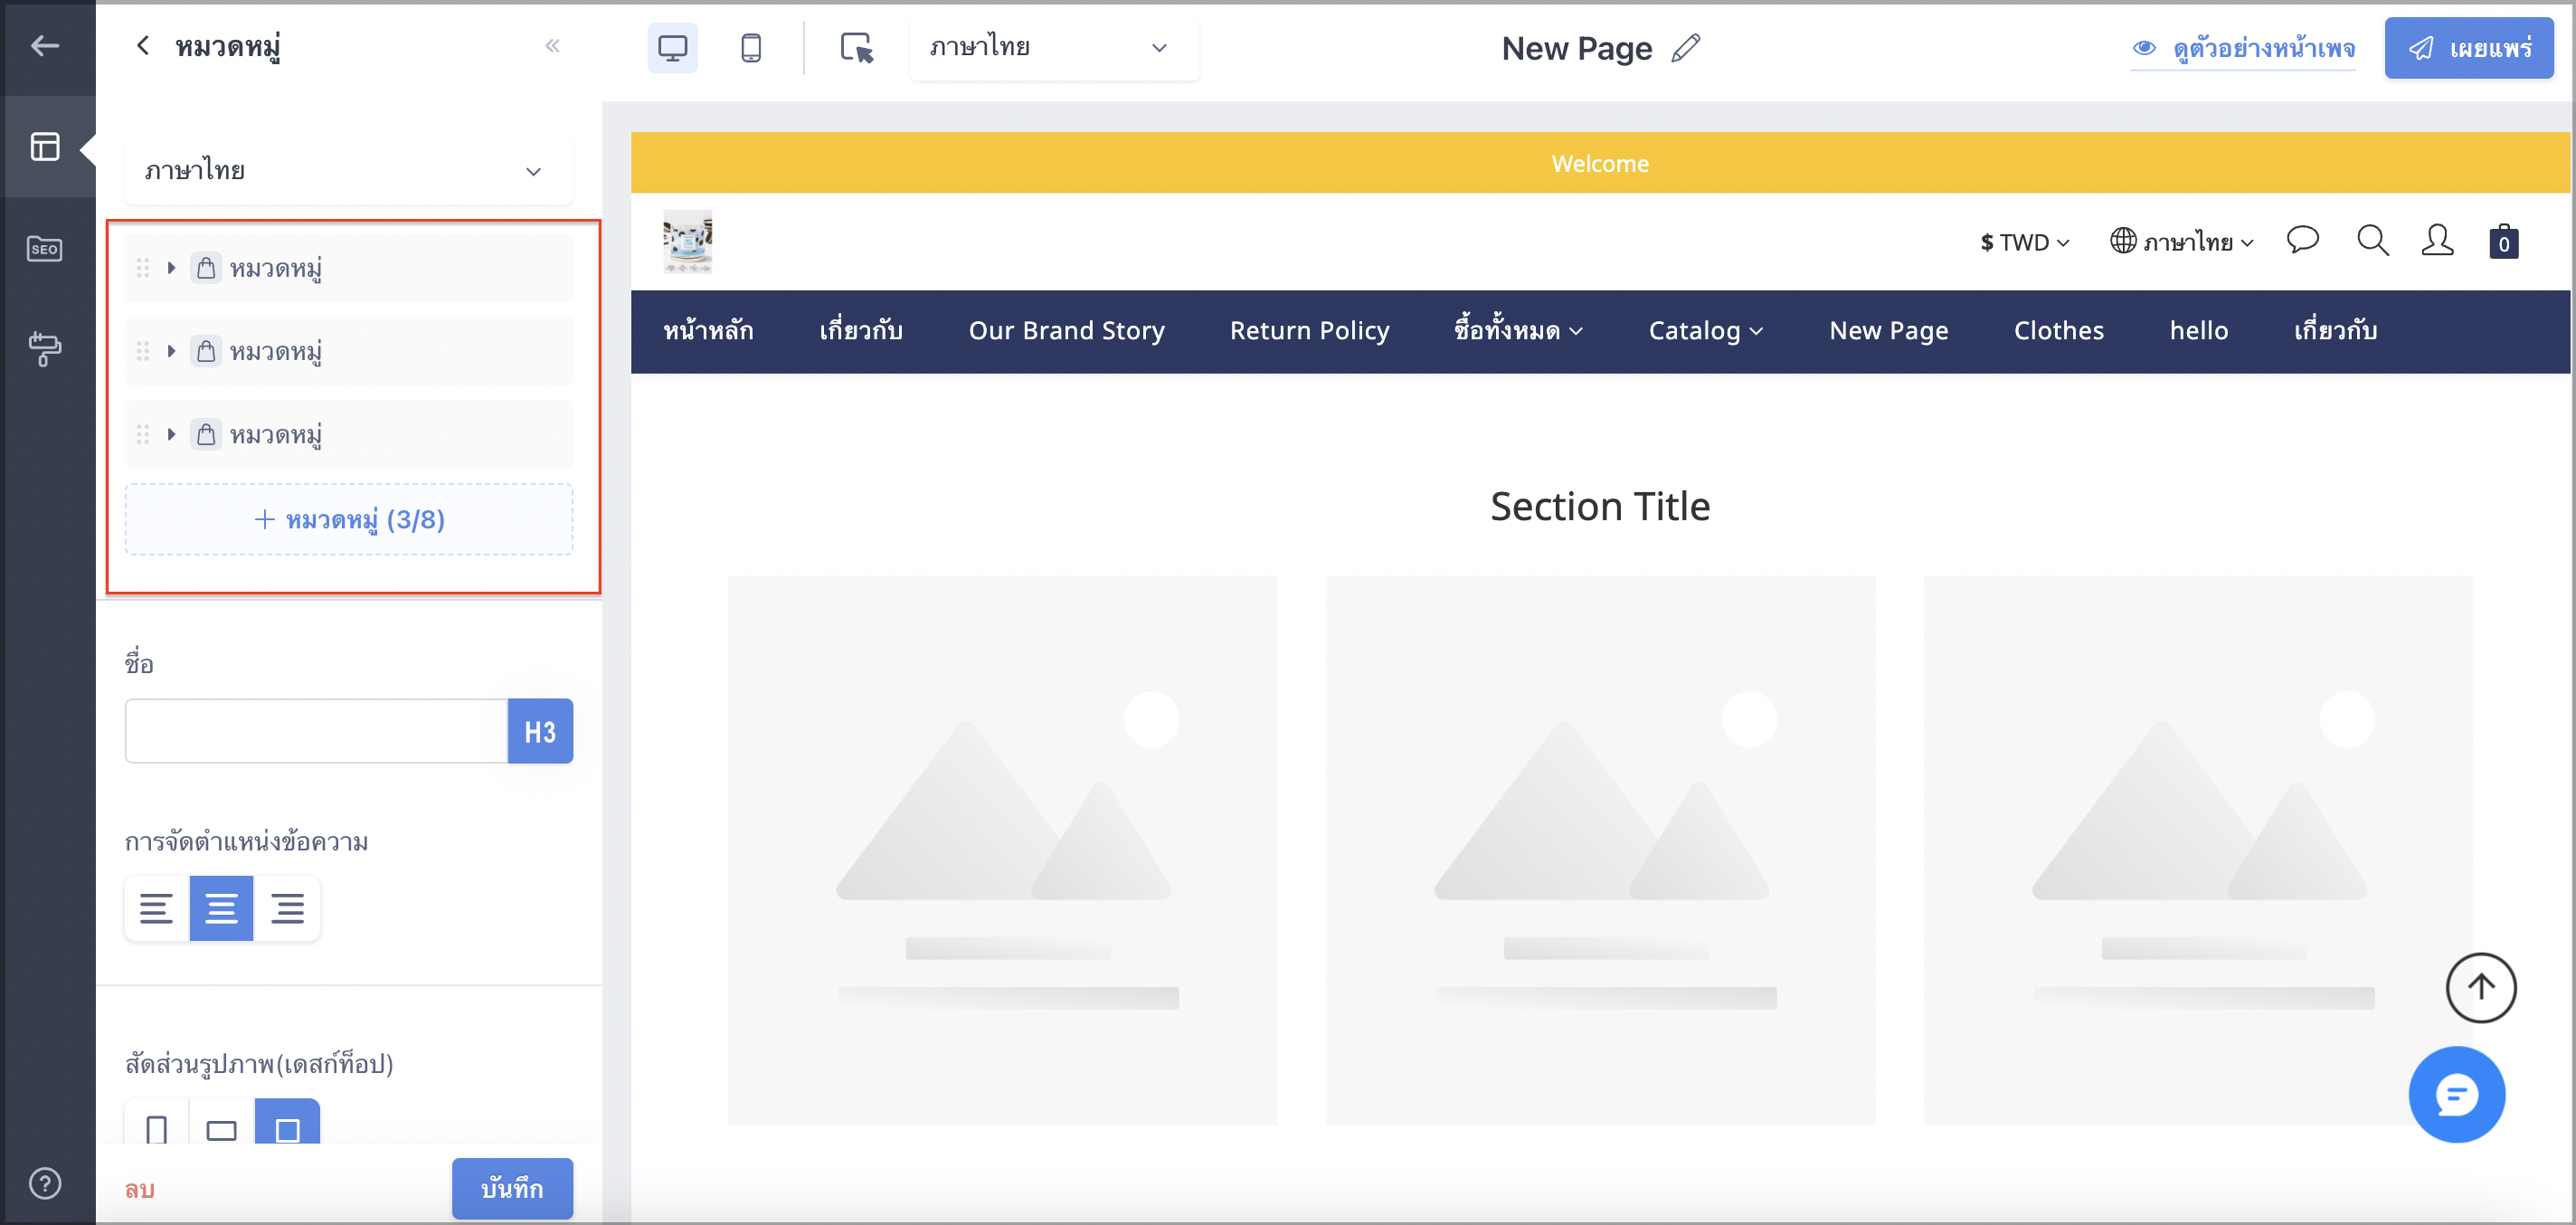Grab drag handle of second หมวดหมู่ item
The image size is (2576, 1225).
pos(143,351)
